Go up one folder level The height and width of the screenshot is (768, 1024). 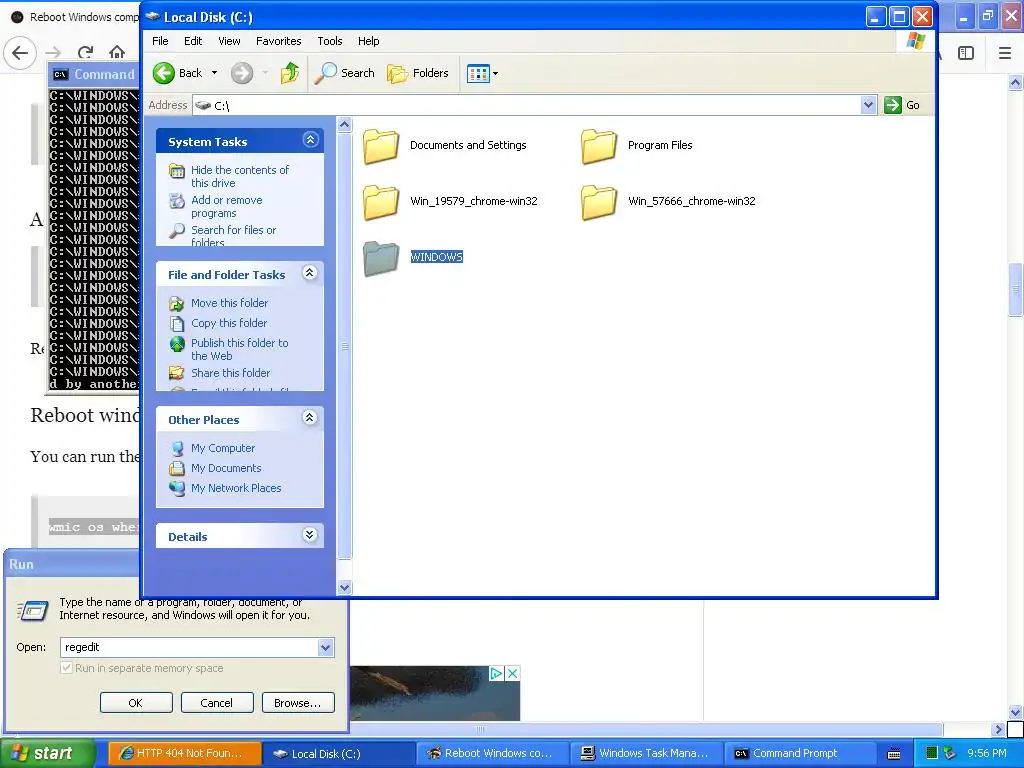pos(290,73)
